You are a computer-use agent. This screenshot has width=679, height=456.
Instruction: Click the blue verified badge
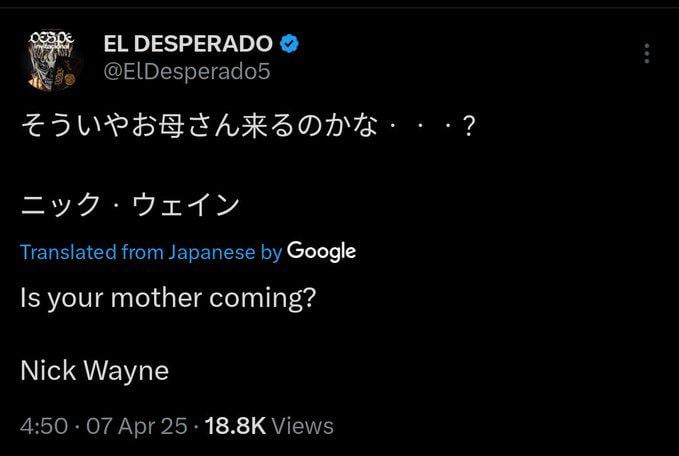(x=289, y=44)
